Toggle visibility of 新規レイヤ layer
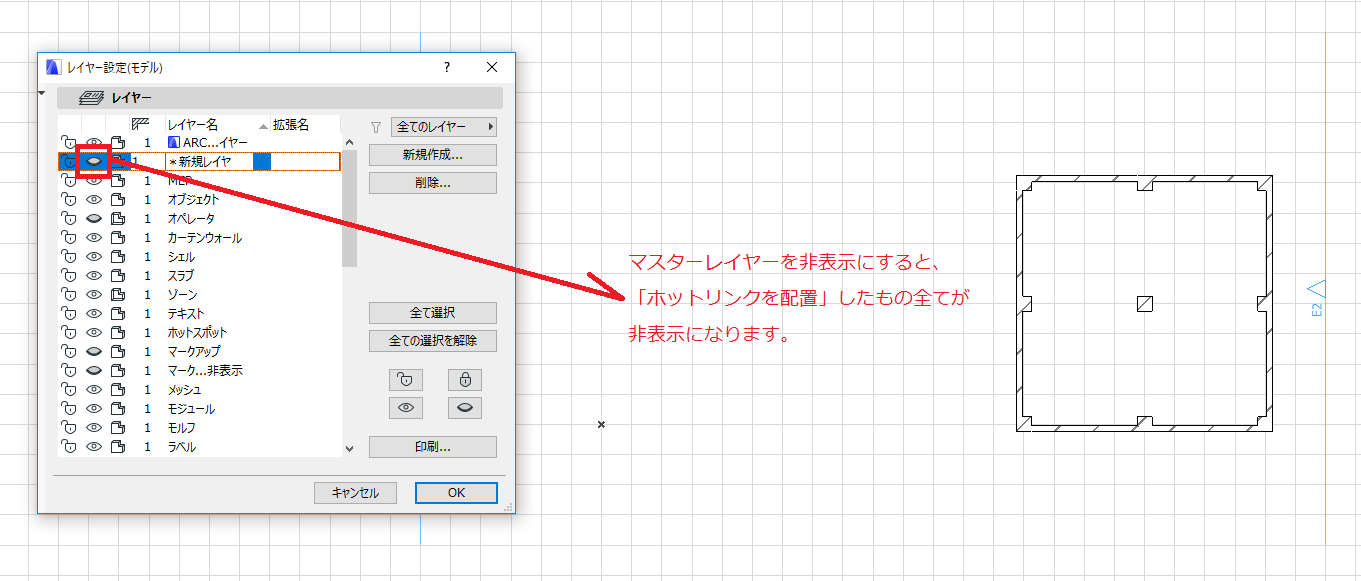This screenshot has width=1361, height=581. (94, 161)
